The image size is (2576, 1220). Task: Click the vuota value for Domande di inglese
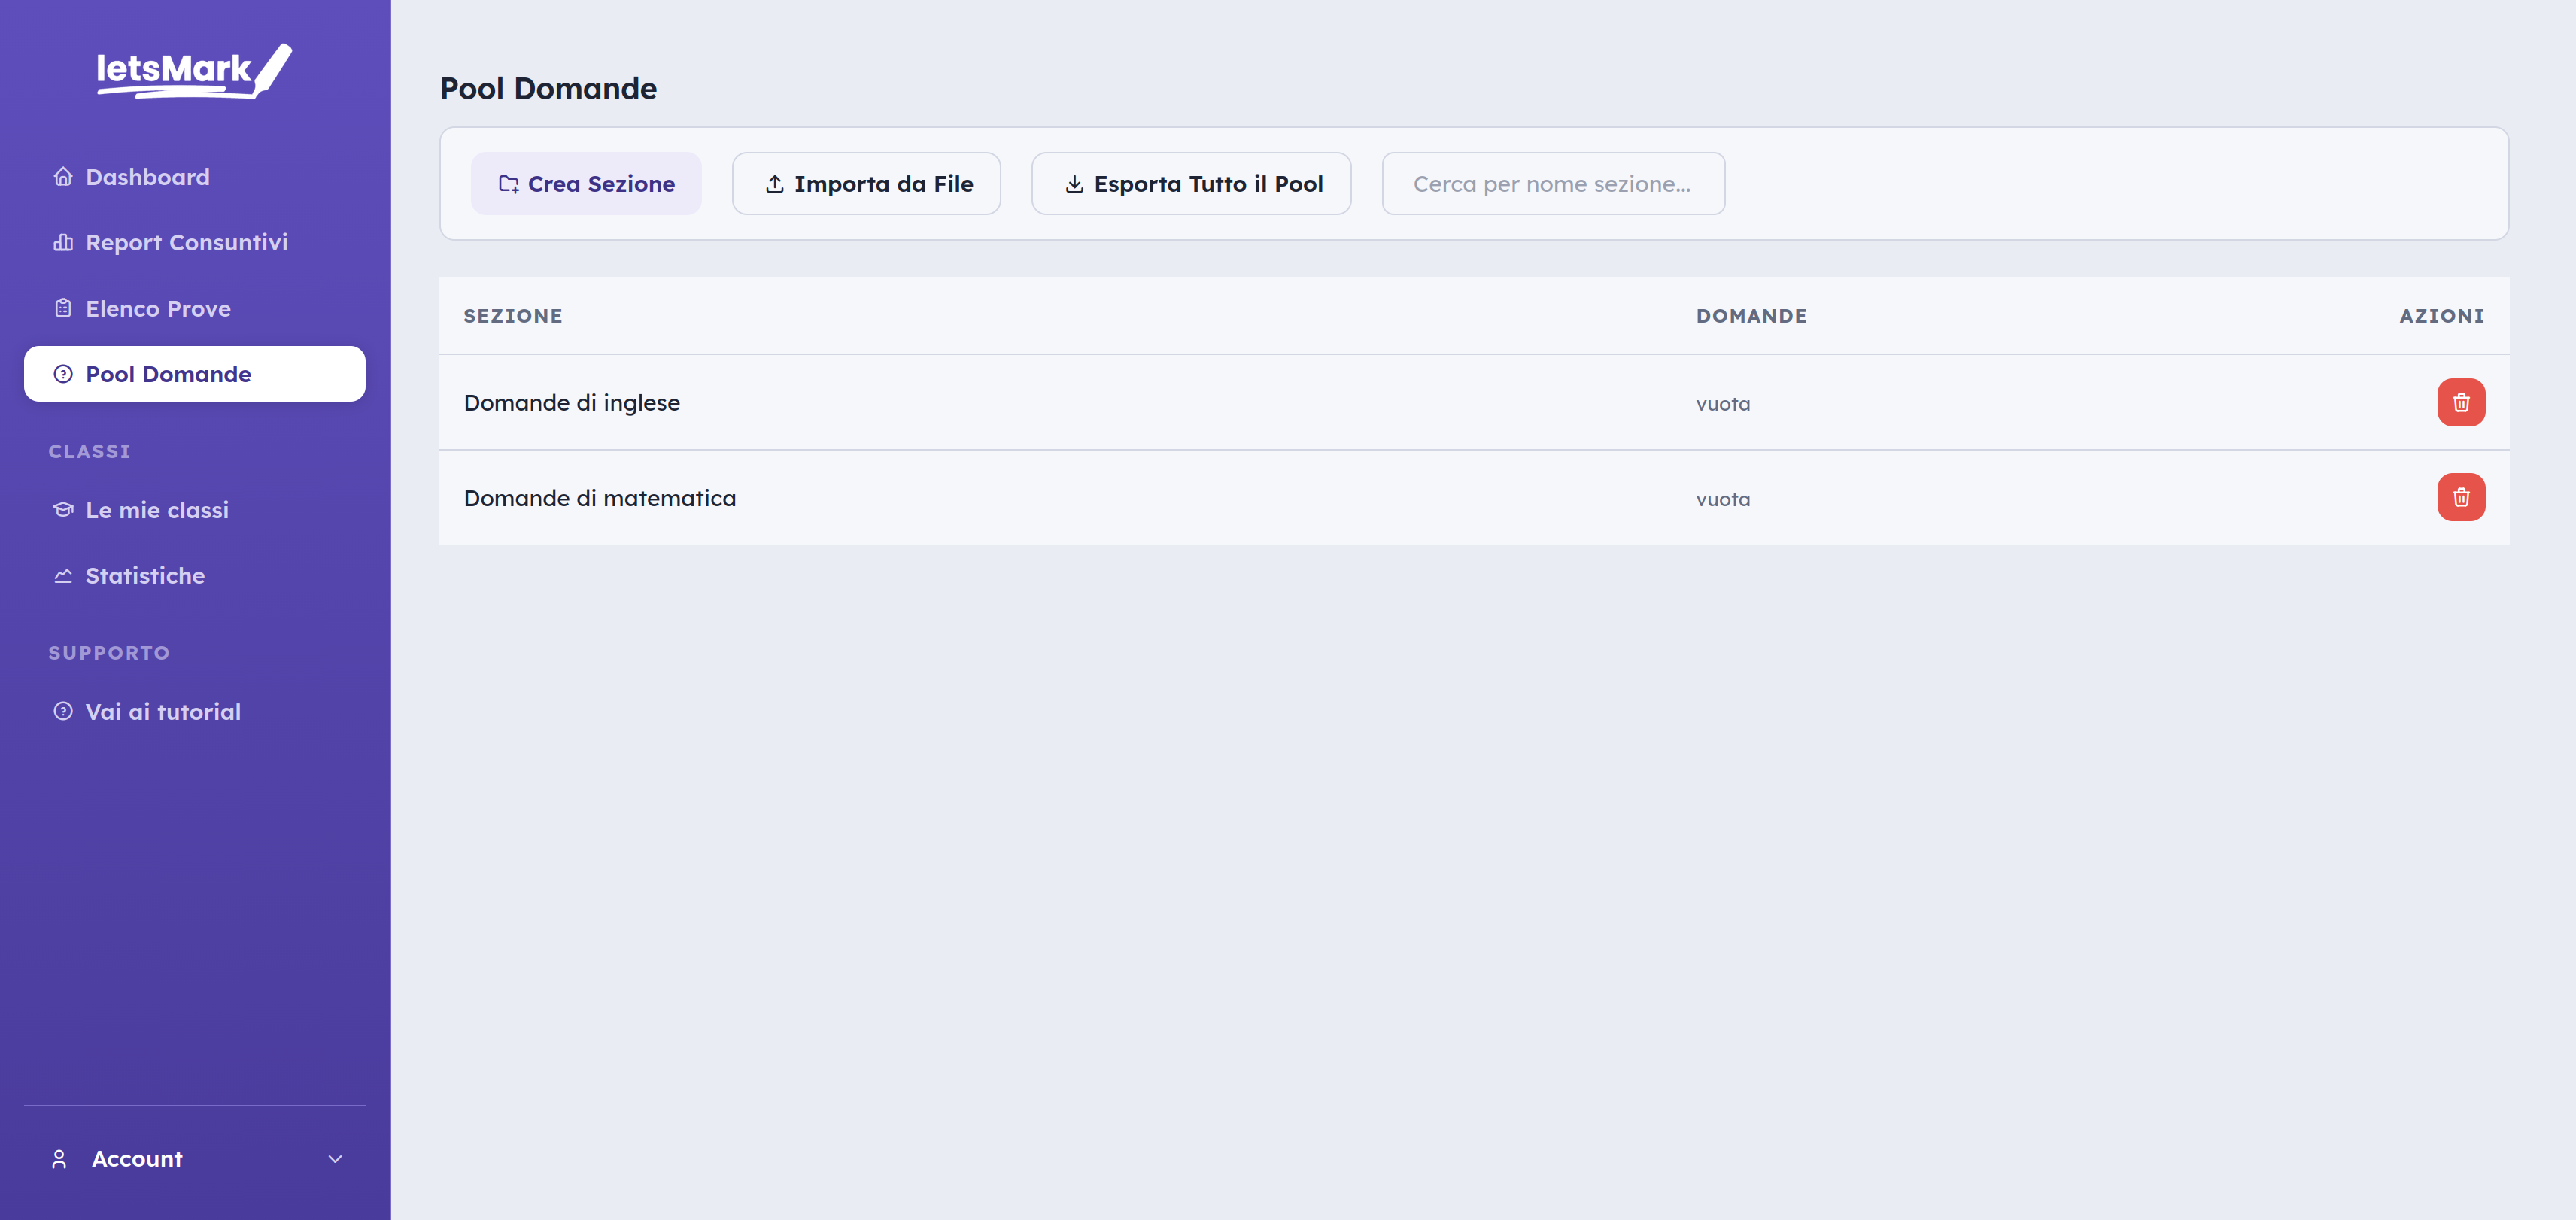pos(1723,404)
